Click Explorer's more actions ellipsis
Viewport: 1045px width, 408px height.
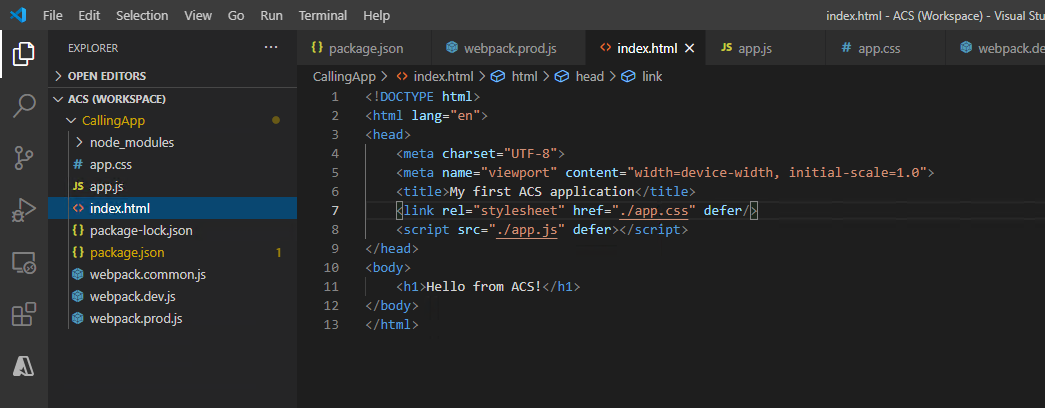coord(271,47)
